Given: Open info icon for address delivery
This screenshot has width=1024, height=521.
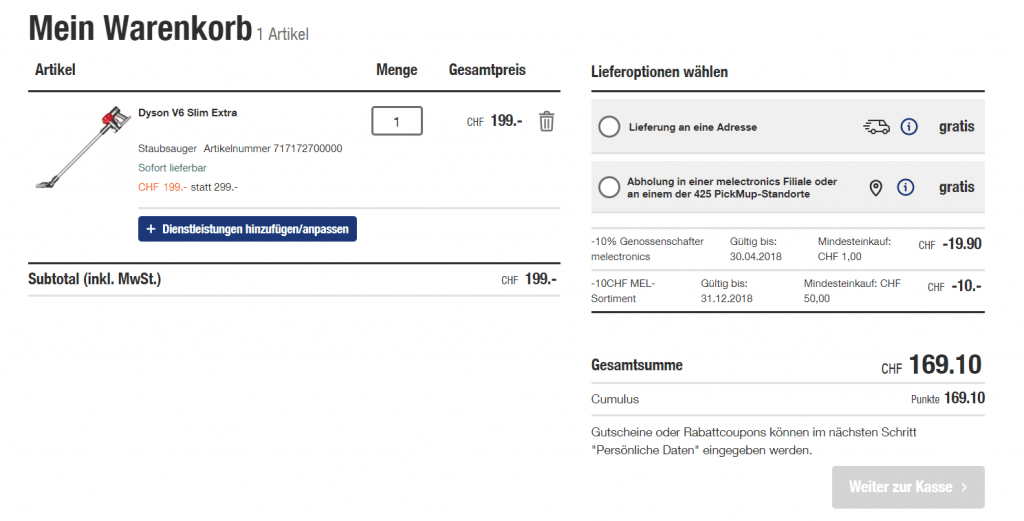Looking at the screenshot, I should click(908, 127).
